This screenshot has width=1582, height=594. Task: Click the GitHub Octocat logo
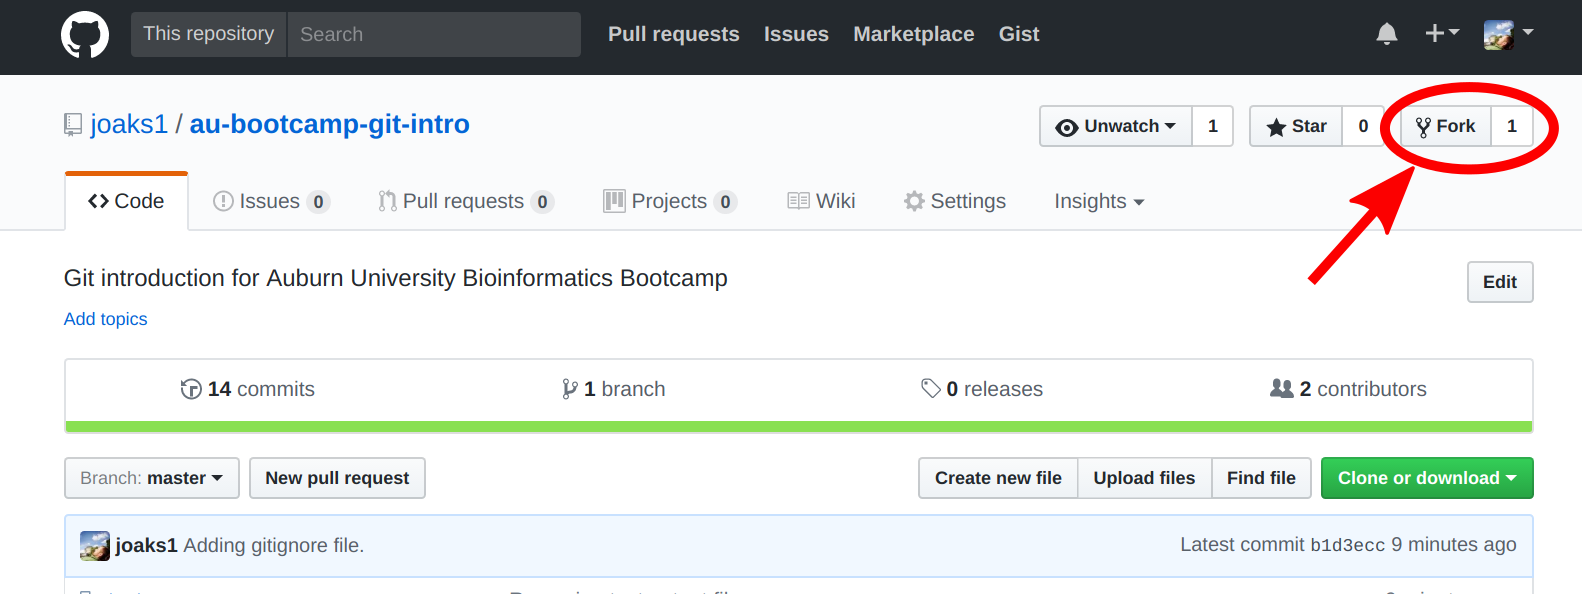[x=85, y=35]
